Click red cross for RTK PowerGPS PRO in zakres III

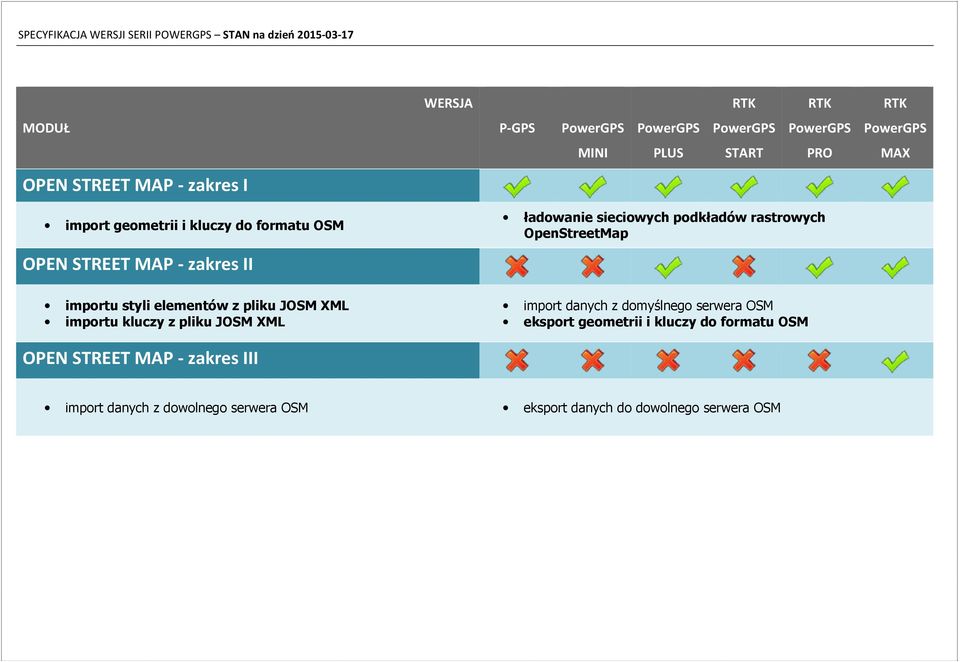click(819, 361)
